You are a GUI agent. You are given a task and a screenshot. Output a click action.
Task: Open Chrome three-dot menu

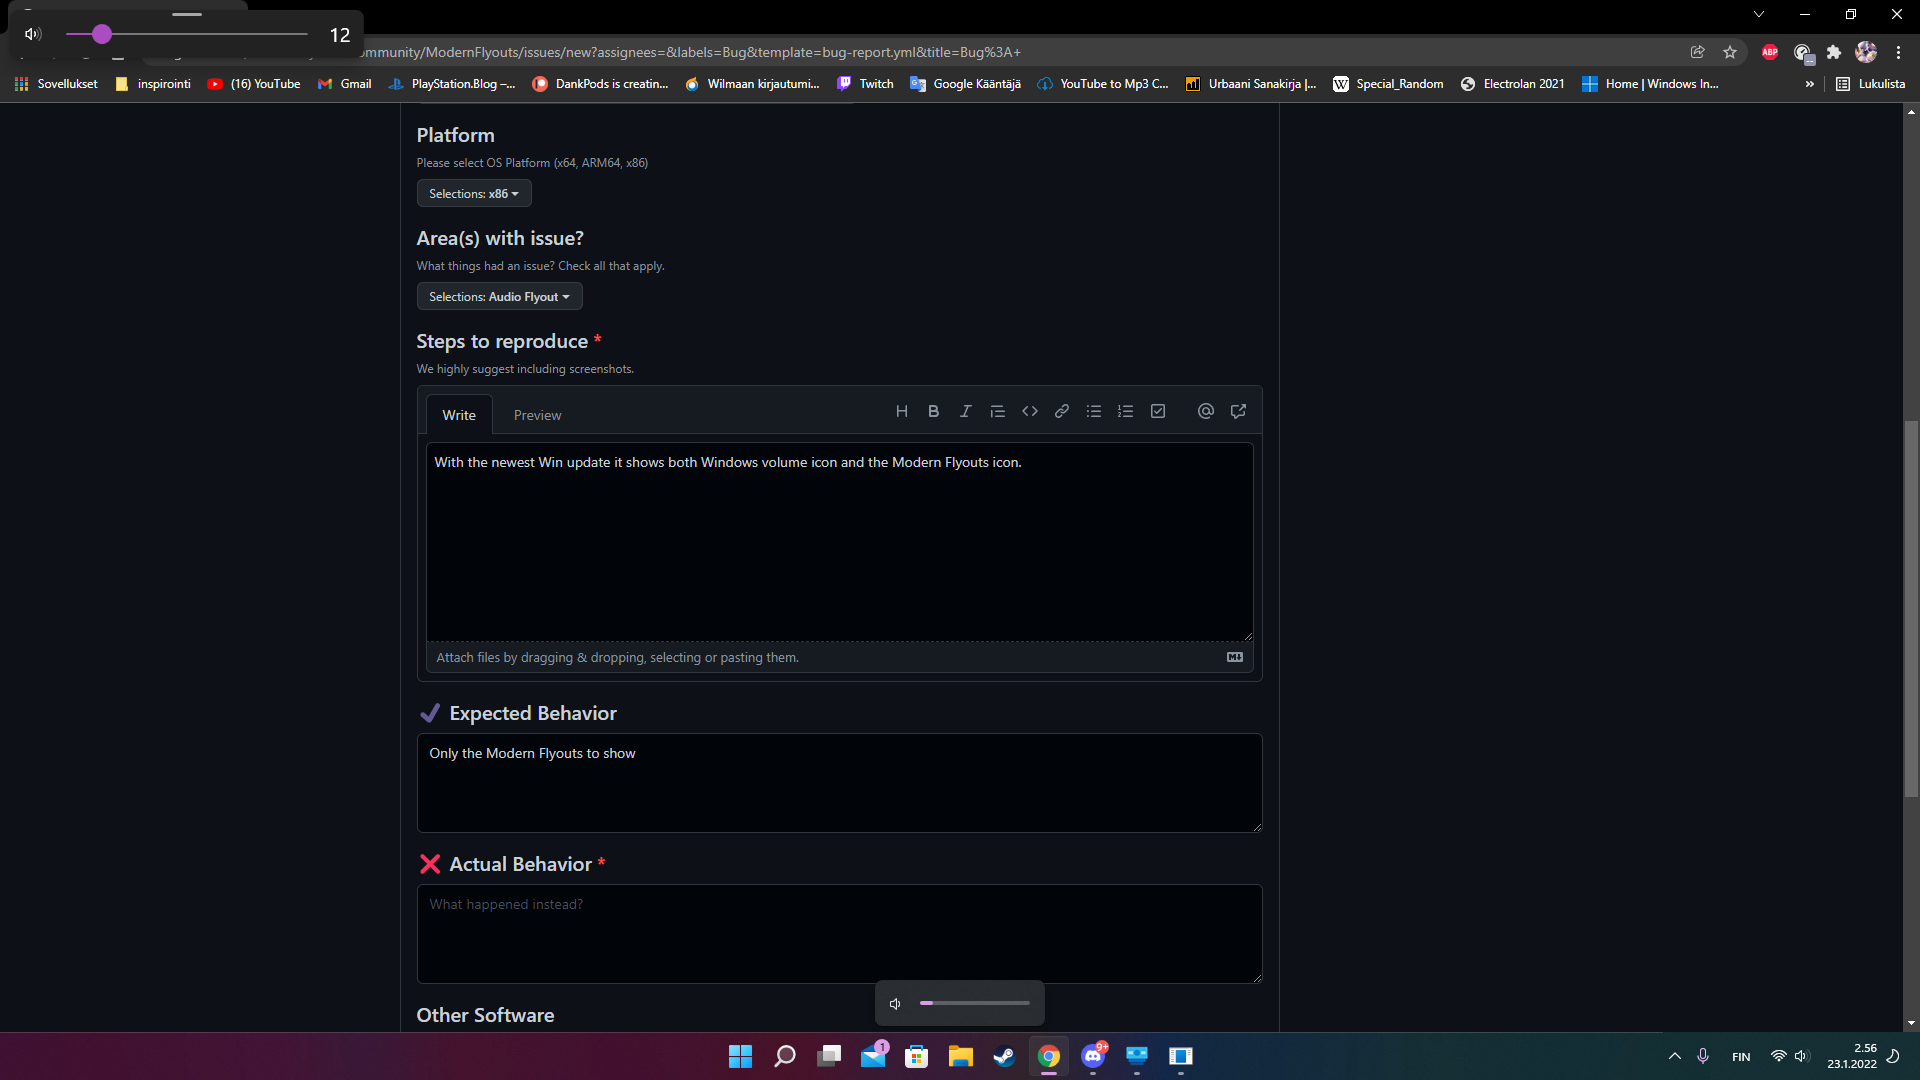1898,52
